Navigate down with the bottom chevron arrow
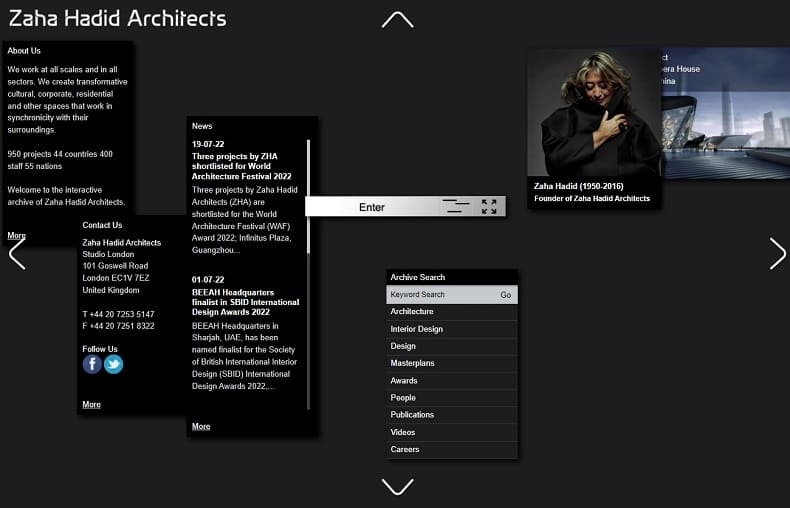 398,486
